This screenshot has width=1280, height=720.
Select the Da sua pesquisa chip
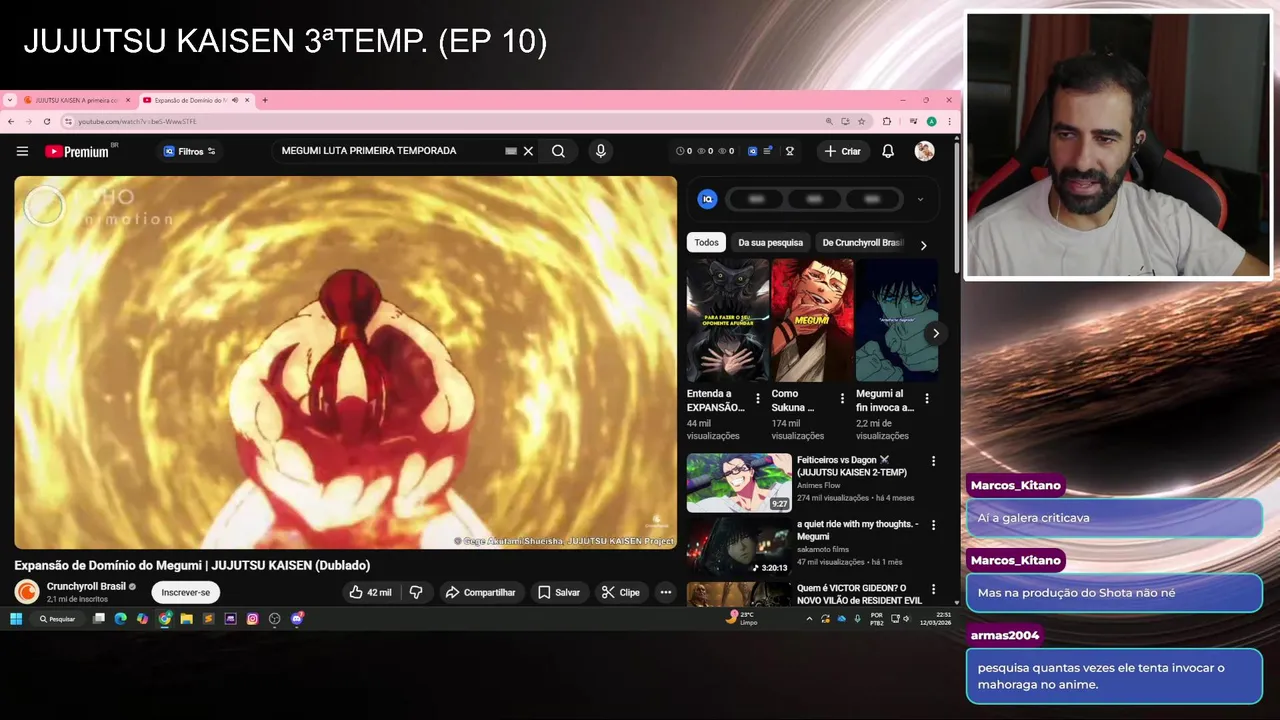pyautogui.click(x=770, y=243)
